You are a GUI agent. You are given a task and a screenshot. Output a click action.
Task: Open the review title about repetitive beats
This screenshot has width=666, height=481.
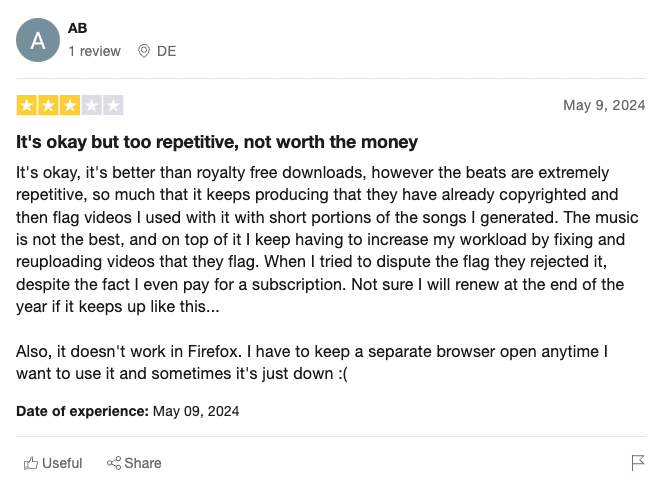pyautogui.click(x=217, y=142)
